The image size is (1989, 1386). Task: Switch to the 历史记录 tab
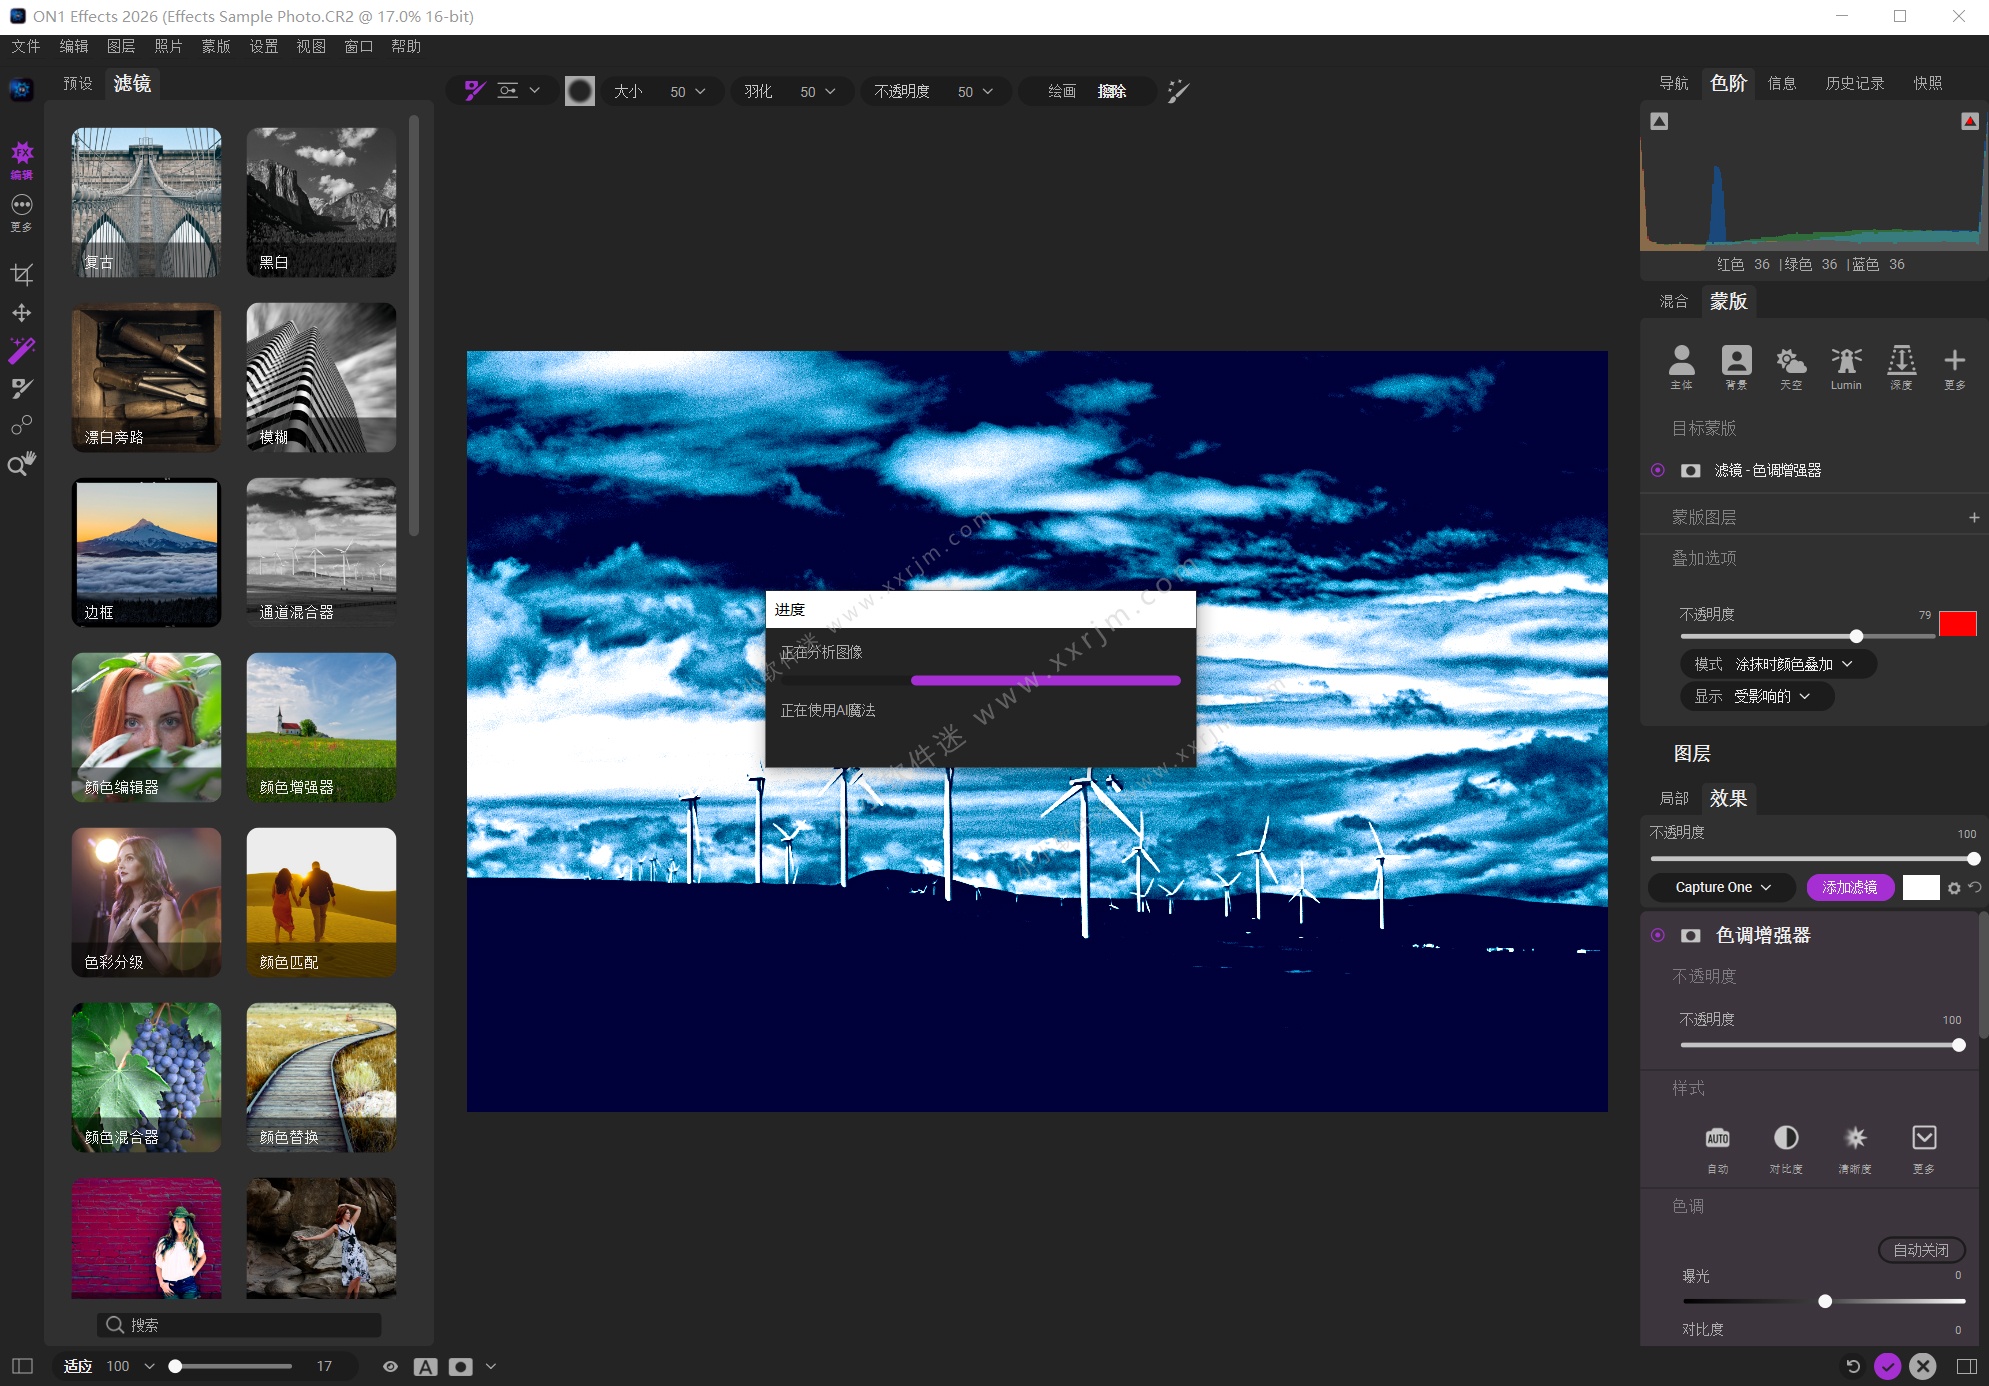coord(1854,83)
